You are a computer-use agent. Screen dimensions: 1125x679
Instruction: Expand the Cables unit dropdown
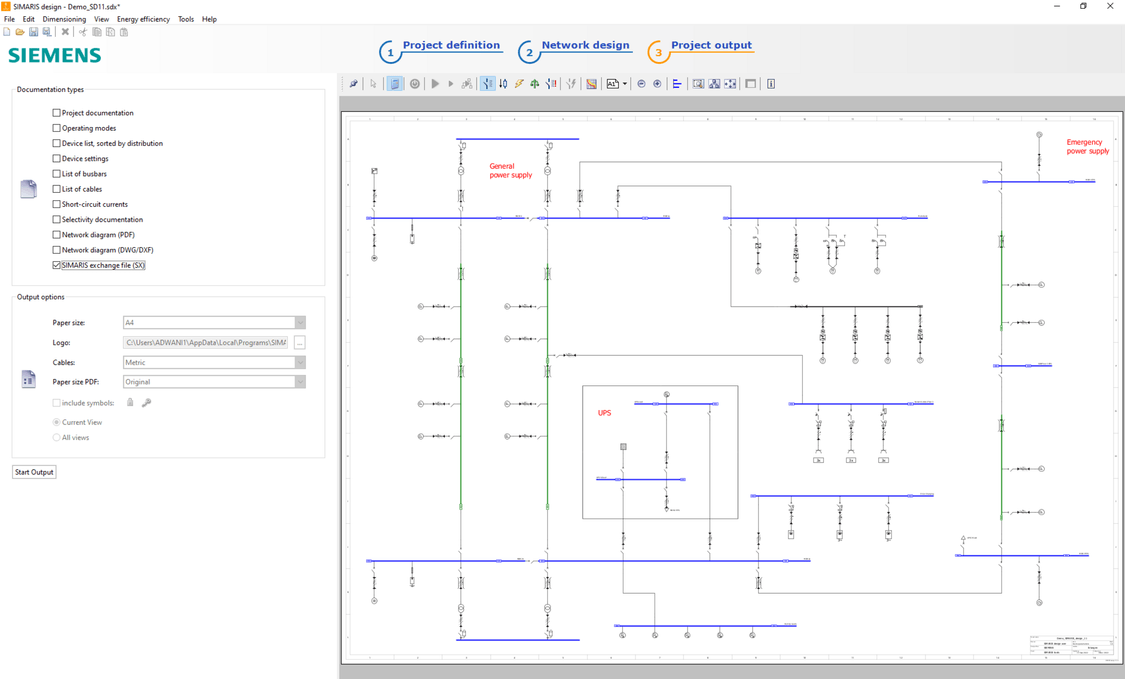click(x=299, y=362)
